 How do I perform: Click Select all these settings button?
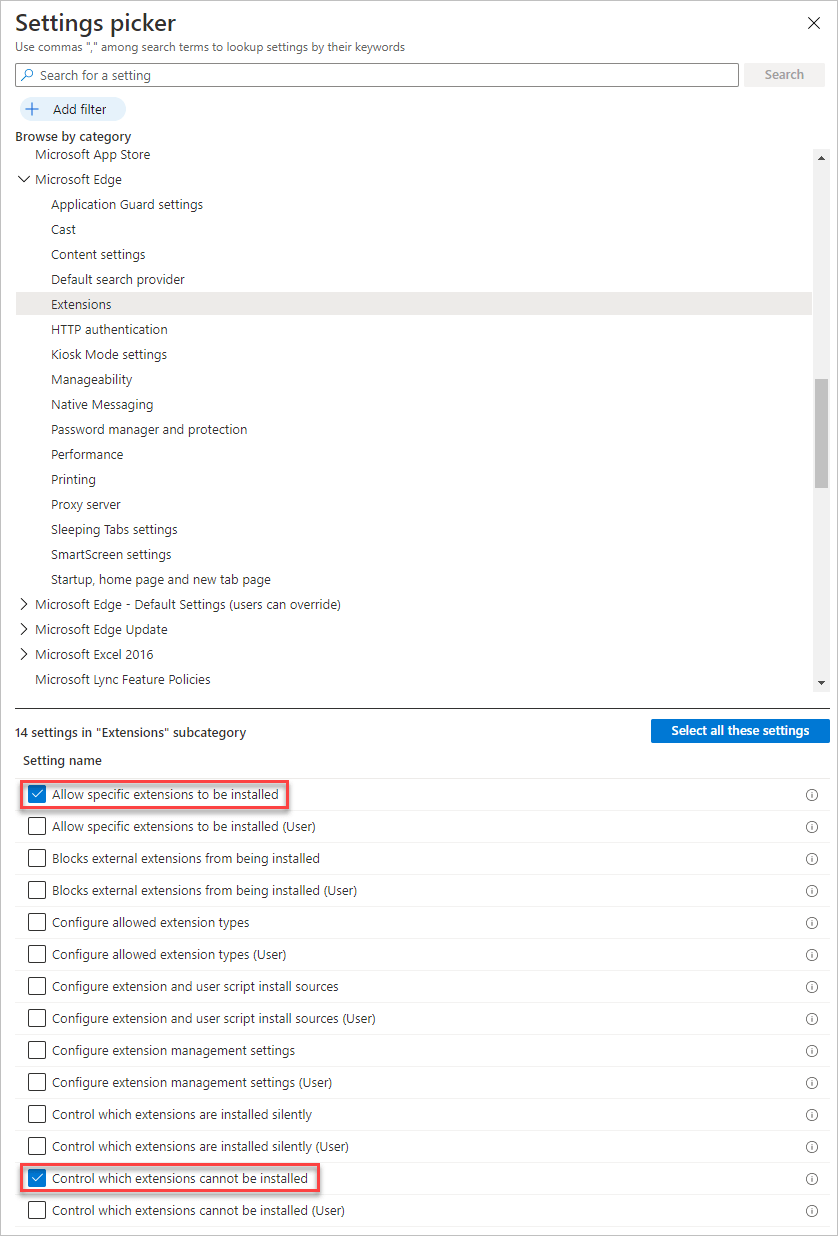pos(740,731)
